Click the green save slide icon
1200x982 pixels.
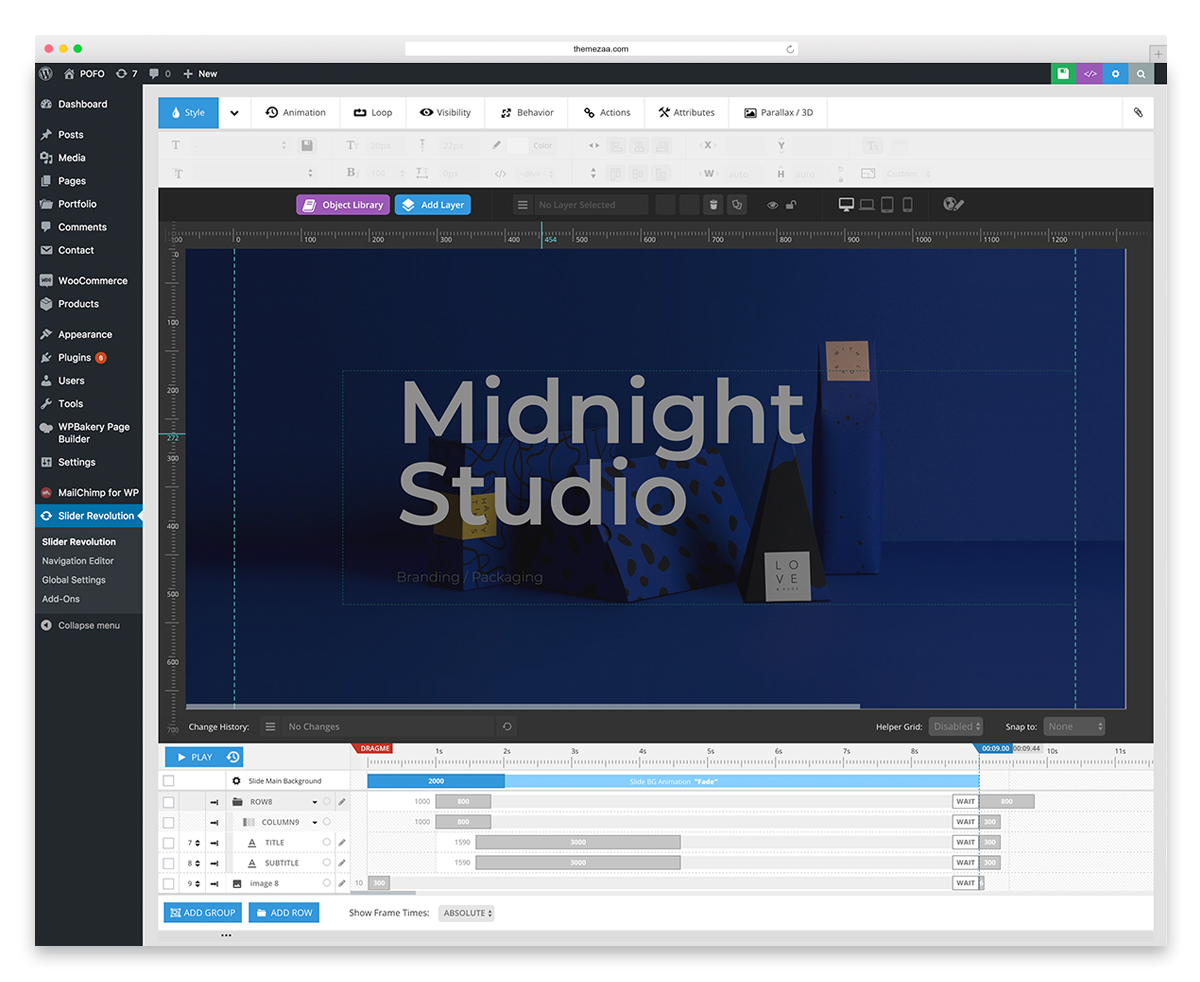[1063, 74]
